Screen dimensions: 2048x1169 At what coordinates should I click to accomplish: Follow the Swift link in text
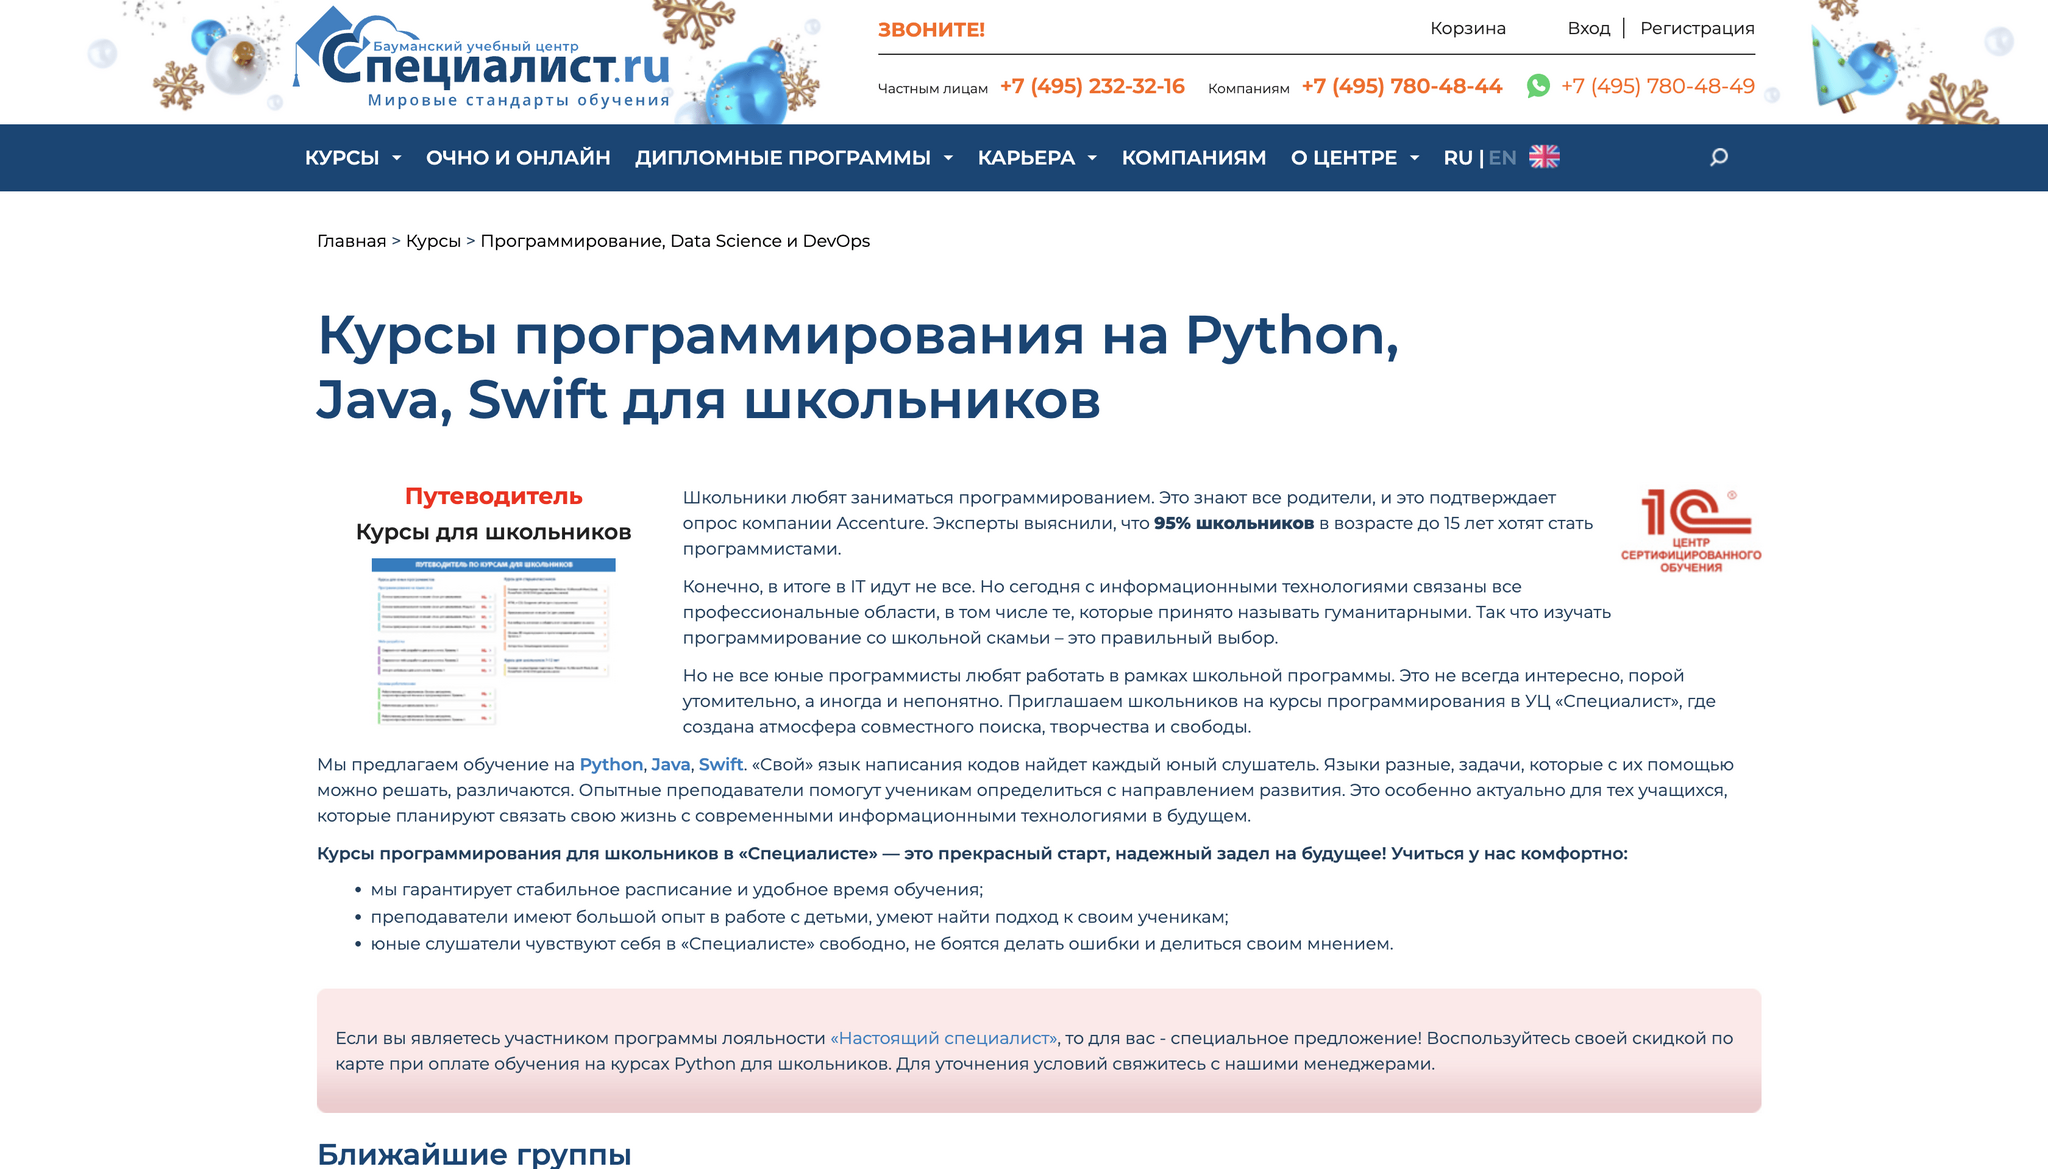point(720,764)
